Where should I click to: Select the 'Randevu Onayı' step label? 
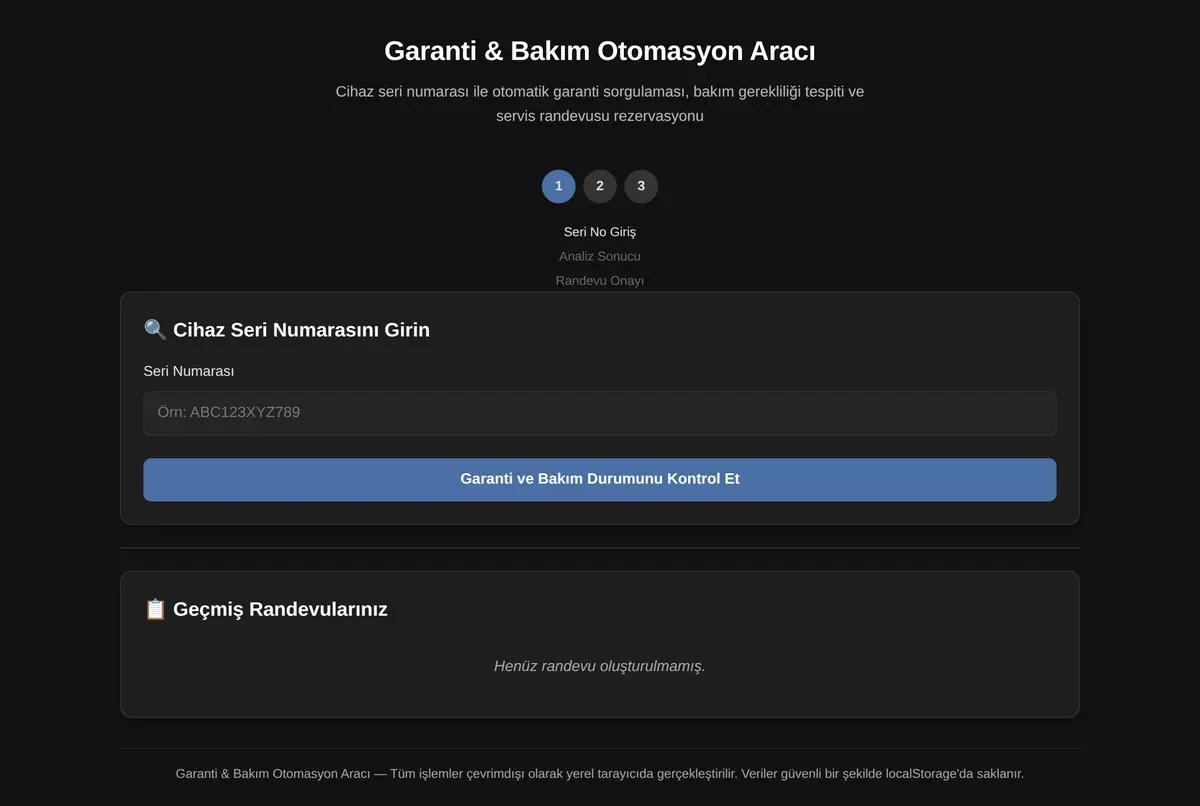pyautogui.click(x=600, y=281)
